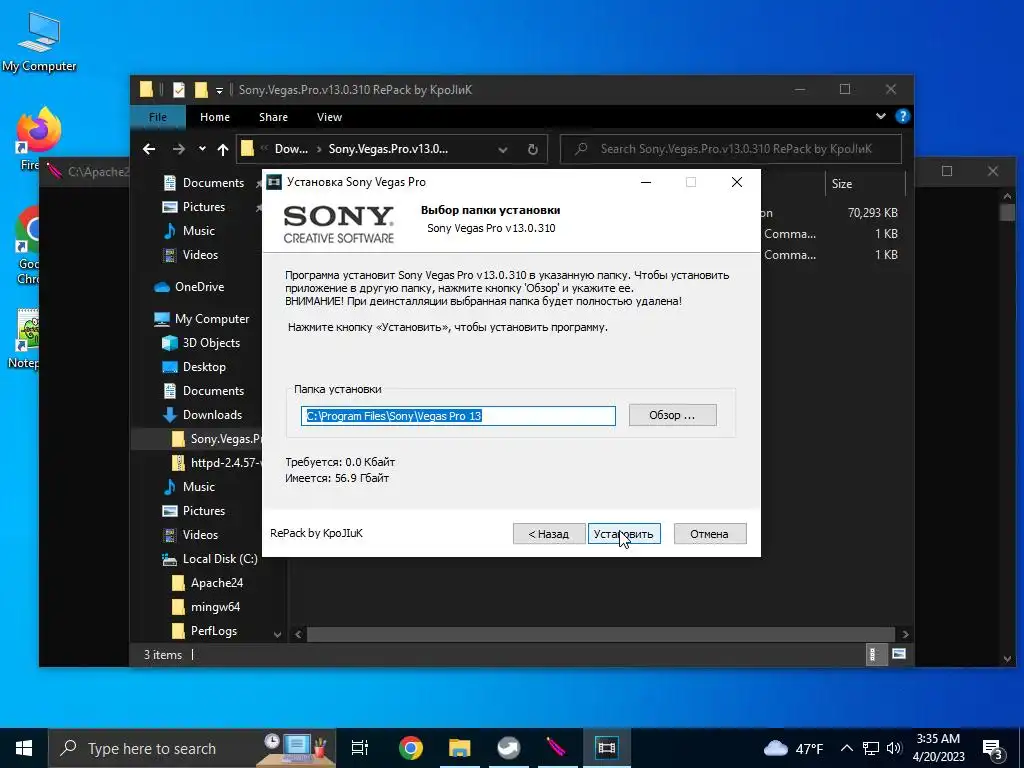1024x768 pixels.
Task: Show hidden system tray icons
Action: 846,748
